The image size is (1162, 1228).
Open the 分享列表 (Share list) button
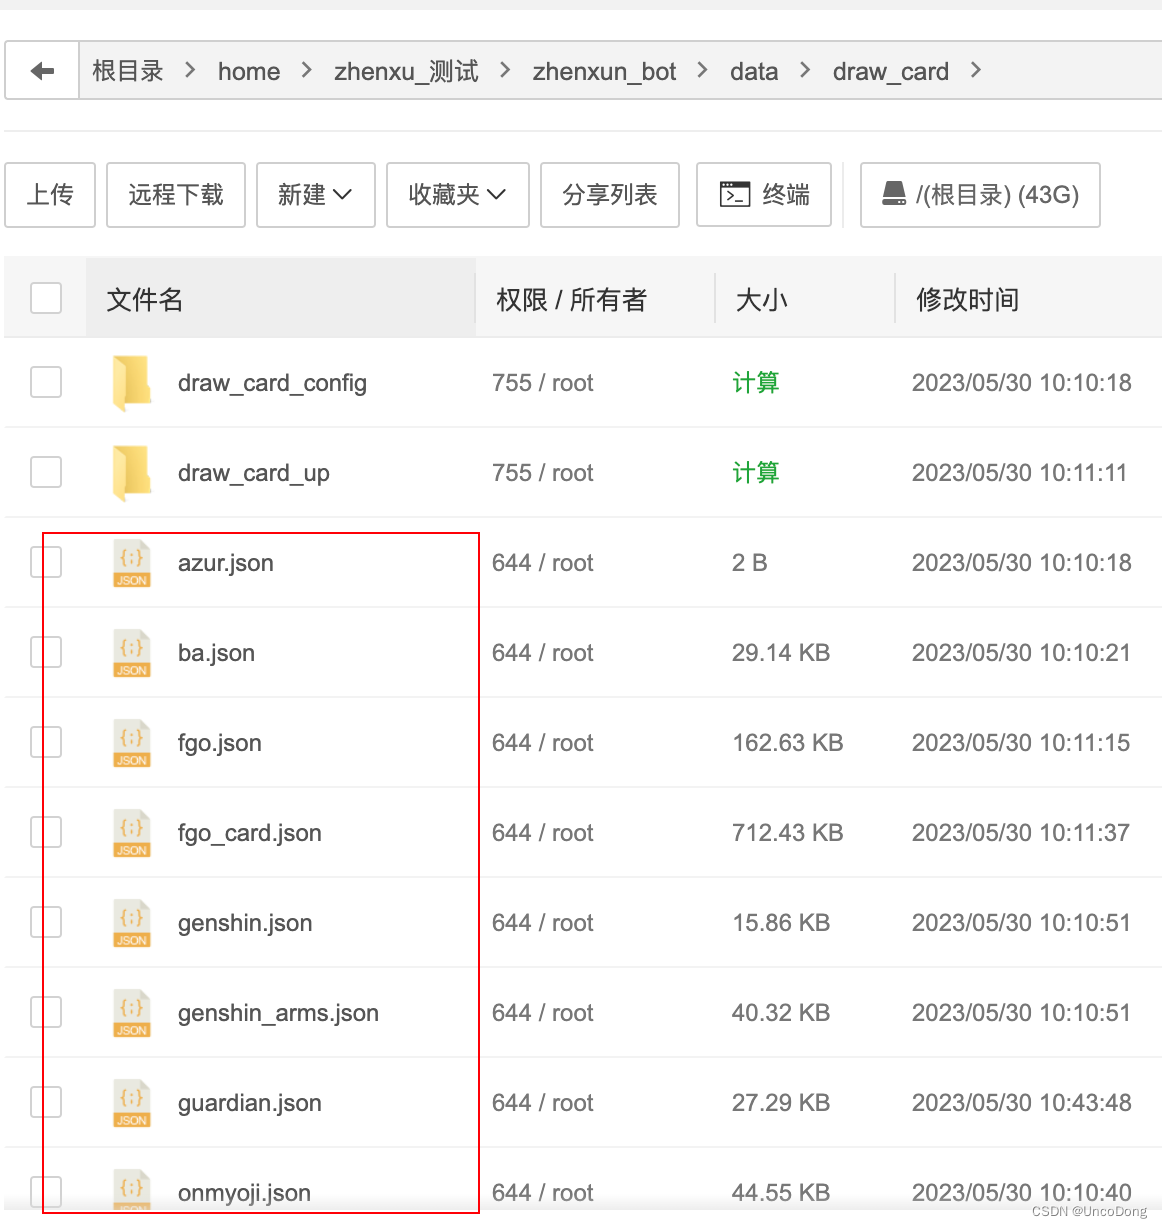610,194
